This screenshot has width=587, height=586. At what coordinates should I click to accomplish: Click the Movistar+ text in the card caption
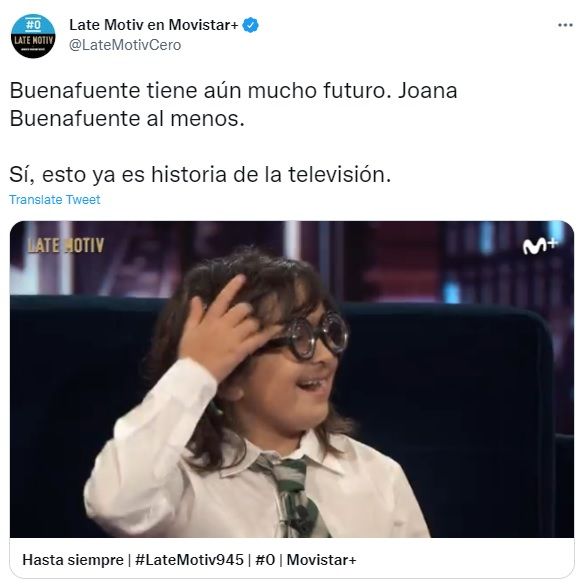[321, 560]
